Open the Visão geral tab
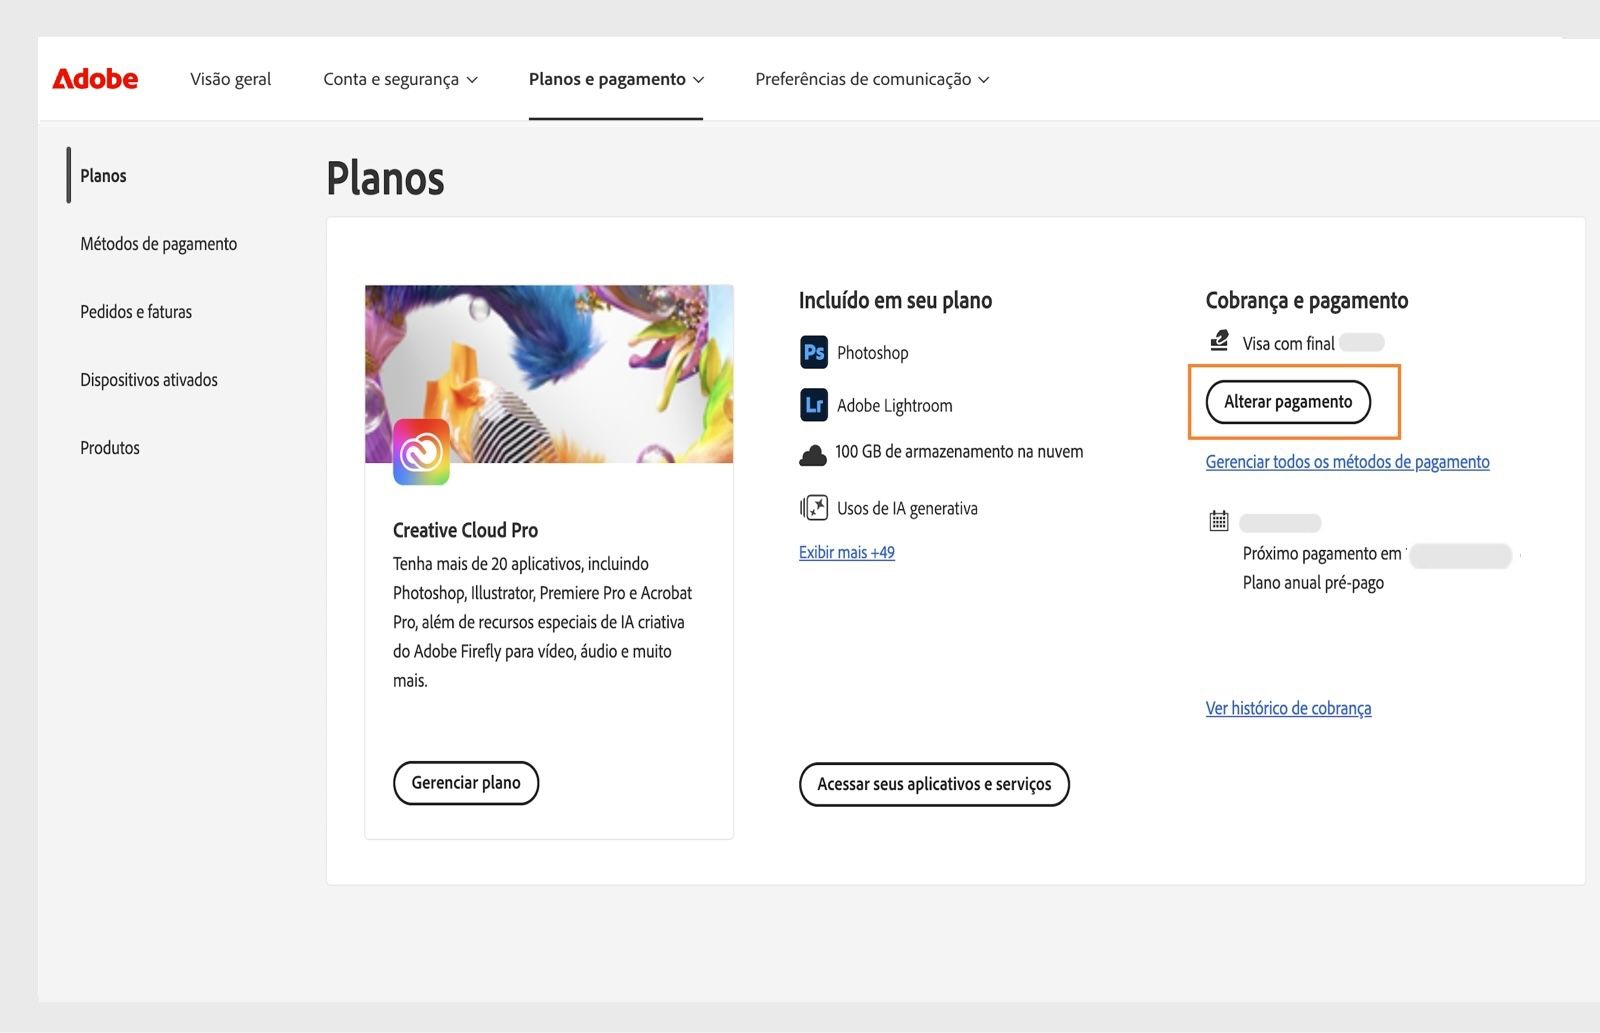The height and width of the screenshot is (1033, 1600). [x=231, y=79]
